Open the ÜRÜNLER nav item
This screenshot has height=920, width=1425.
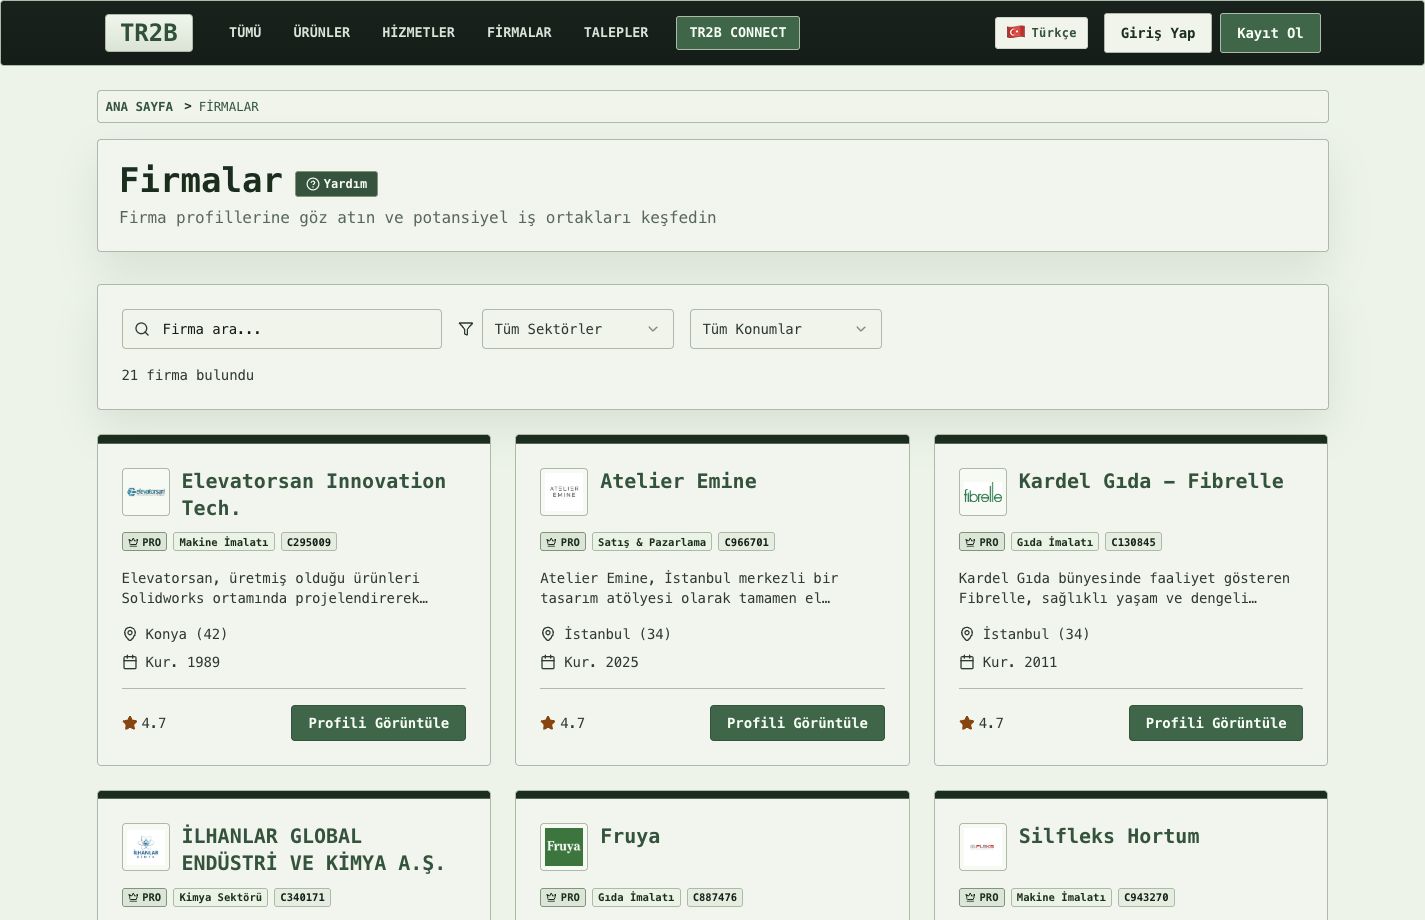click(322, 33)
